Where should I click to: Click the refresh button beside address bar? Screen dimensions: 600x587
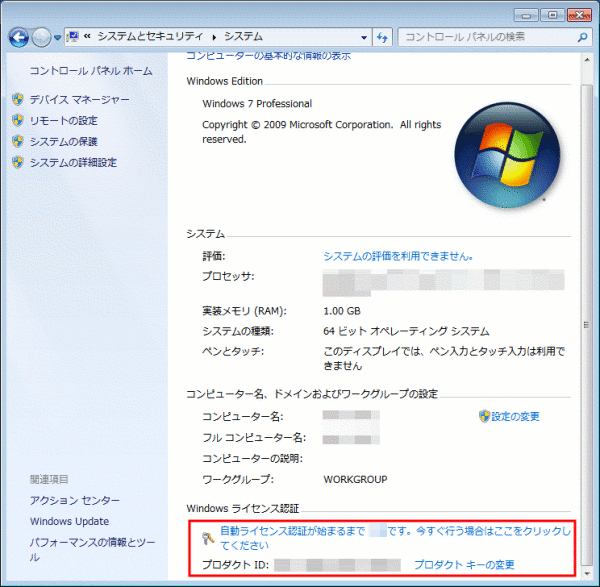tap(381, 37)
